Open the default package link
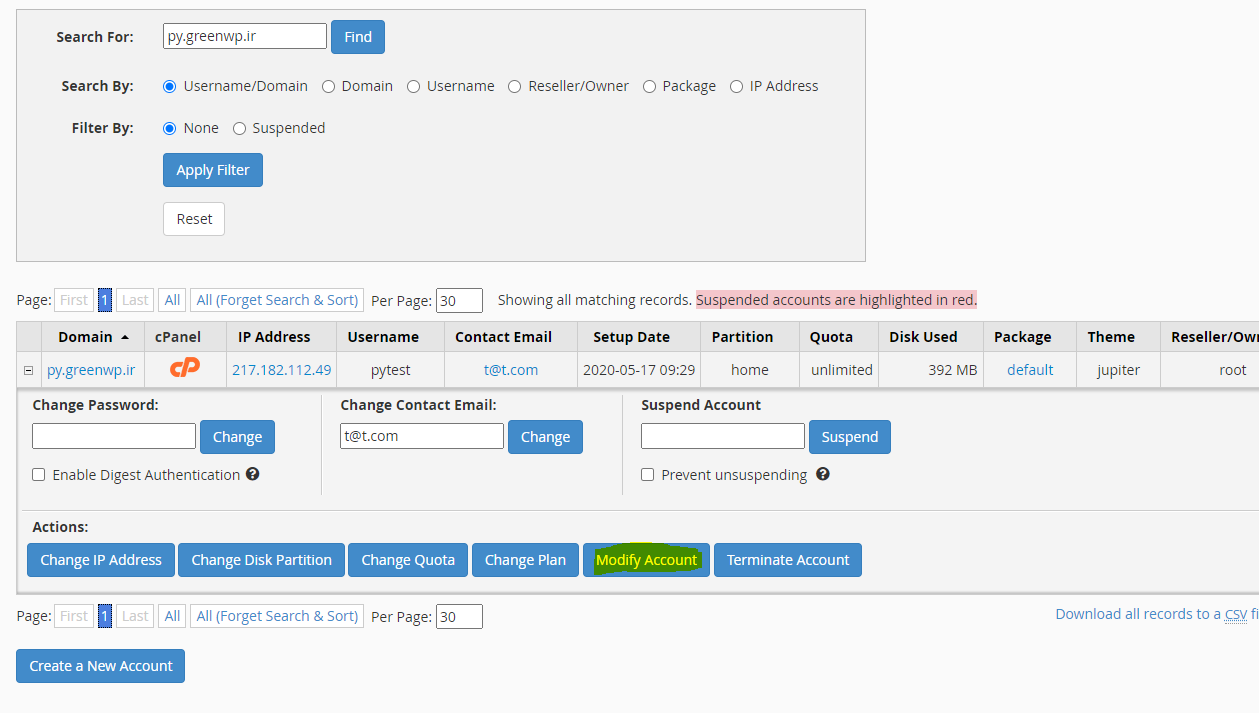Viewport: 1259px width, 713px height. [1030, 370]
